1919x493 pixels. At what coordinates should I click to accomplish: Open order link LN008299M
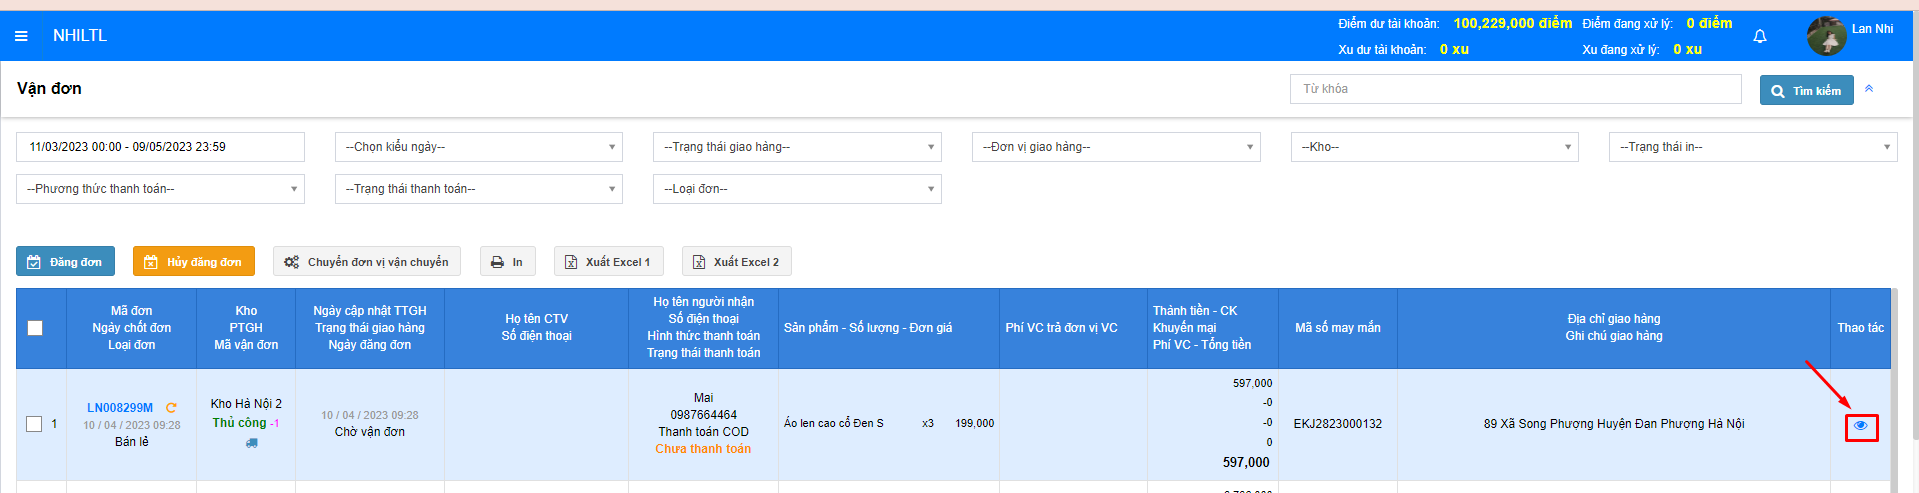120,408
